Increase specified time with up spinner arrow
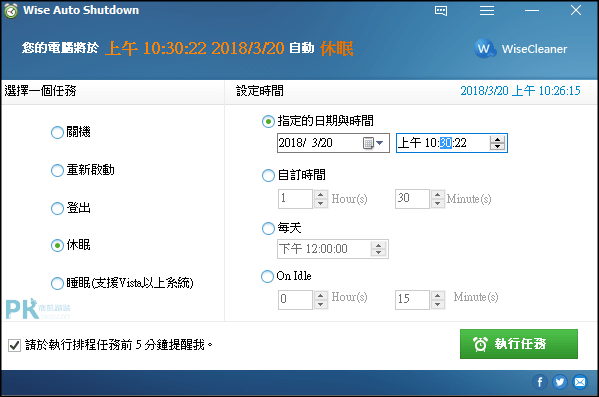Image resolution: width=599 pixels, height=397 pixels. [497, 139]
